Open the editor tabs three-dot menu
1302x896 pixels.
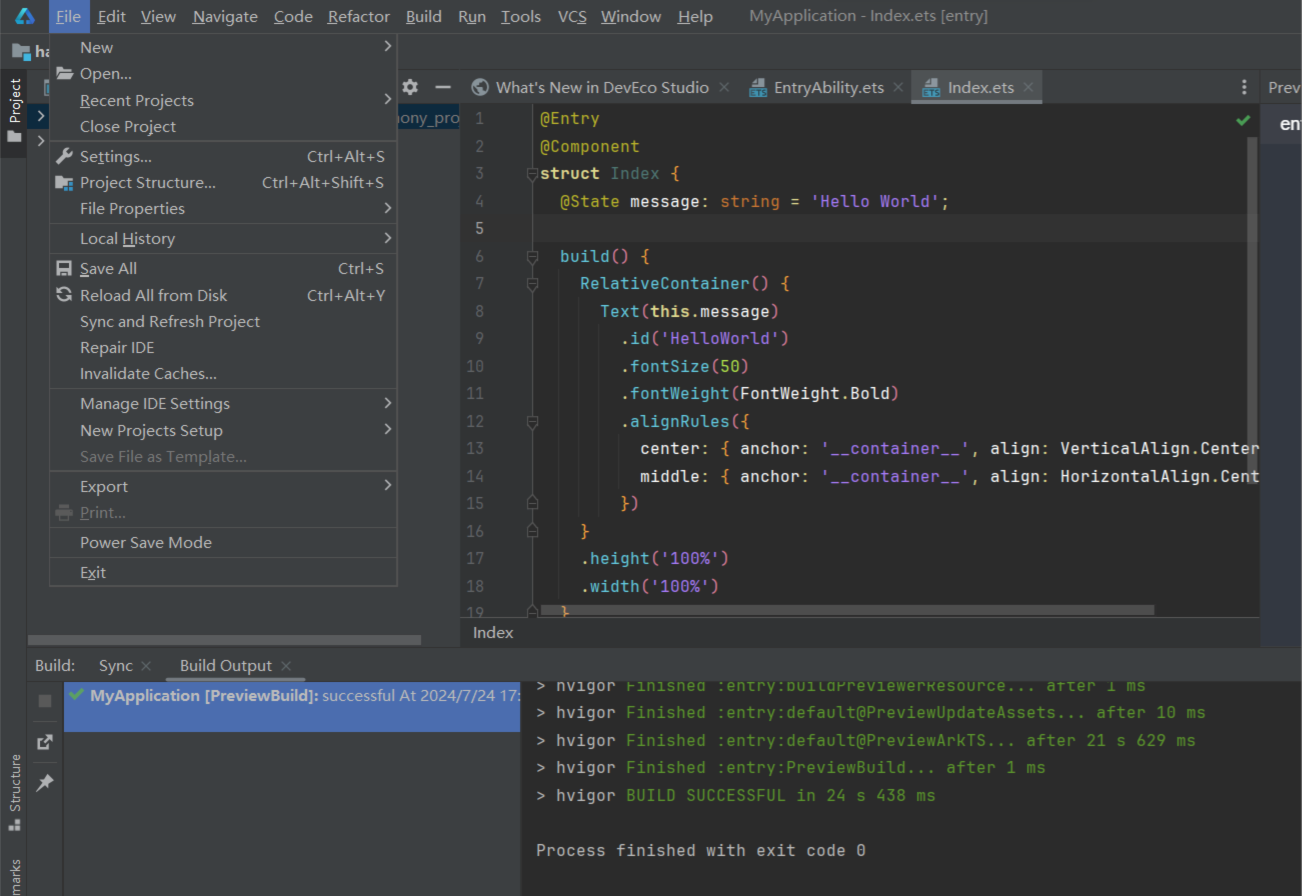pos(1244,87)
